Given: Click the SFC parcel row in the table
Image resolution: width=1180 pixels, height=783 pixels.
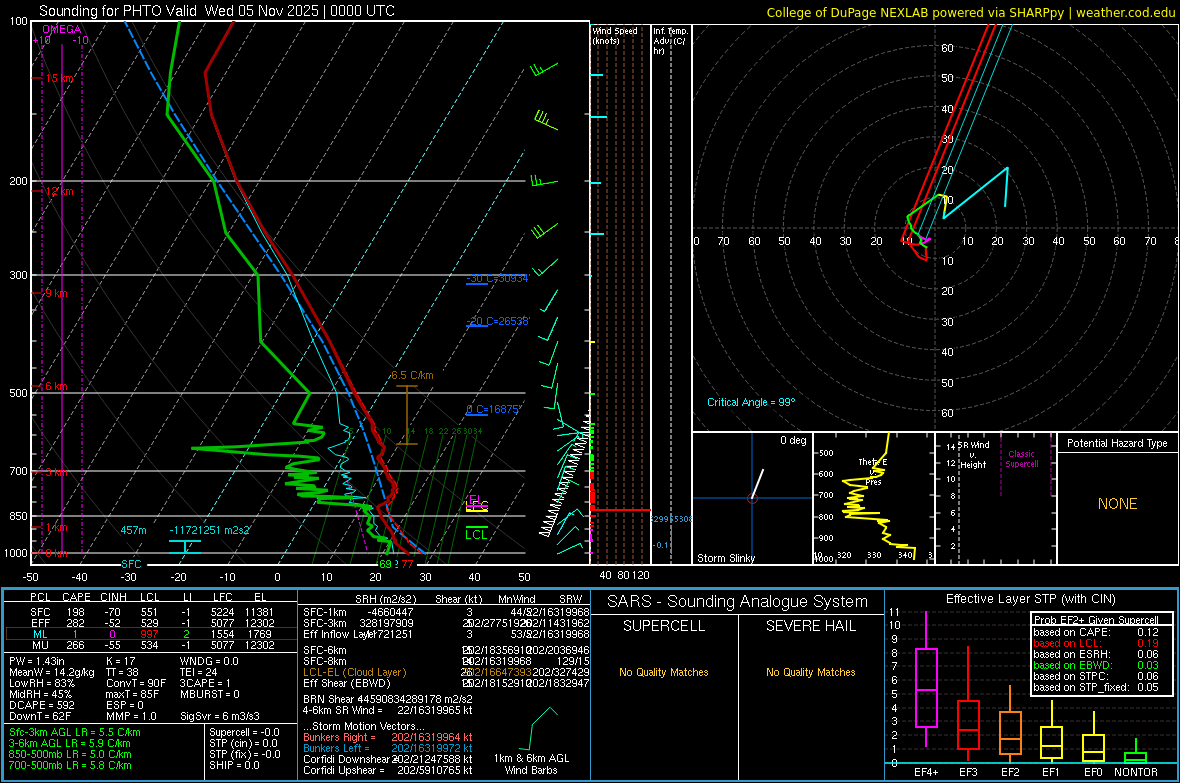Looking at the screenshot, I should point(151,612).
